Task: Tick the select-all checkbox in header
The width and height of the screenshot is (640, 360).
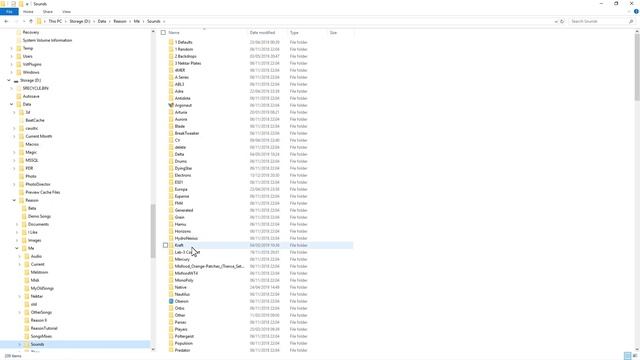Action: pyautogui.click(x=163, y=32)
